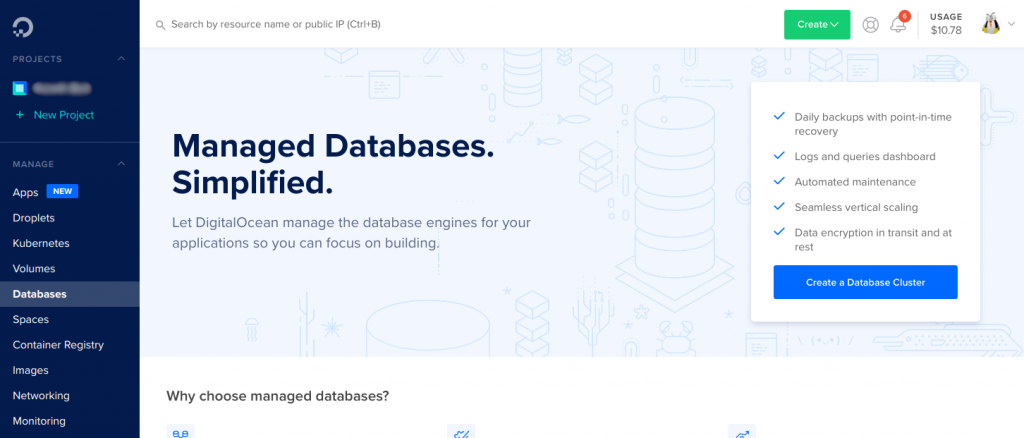Select Spaces in the sidebar
The height and width of the screenshot is (438, 1024).
(x=31, y=320)
